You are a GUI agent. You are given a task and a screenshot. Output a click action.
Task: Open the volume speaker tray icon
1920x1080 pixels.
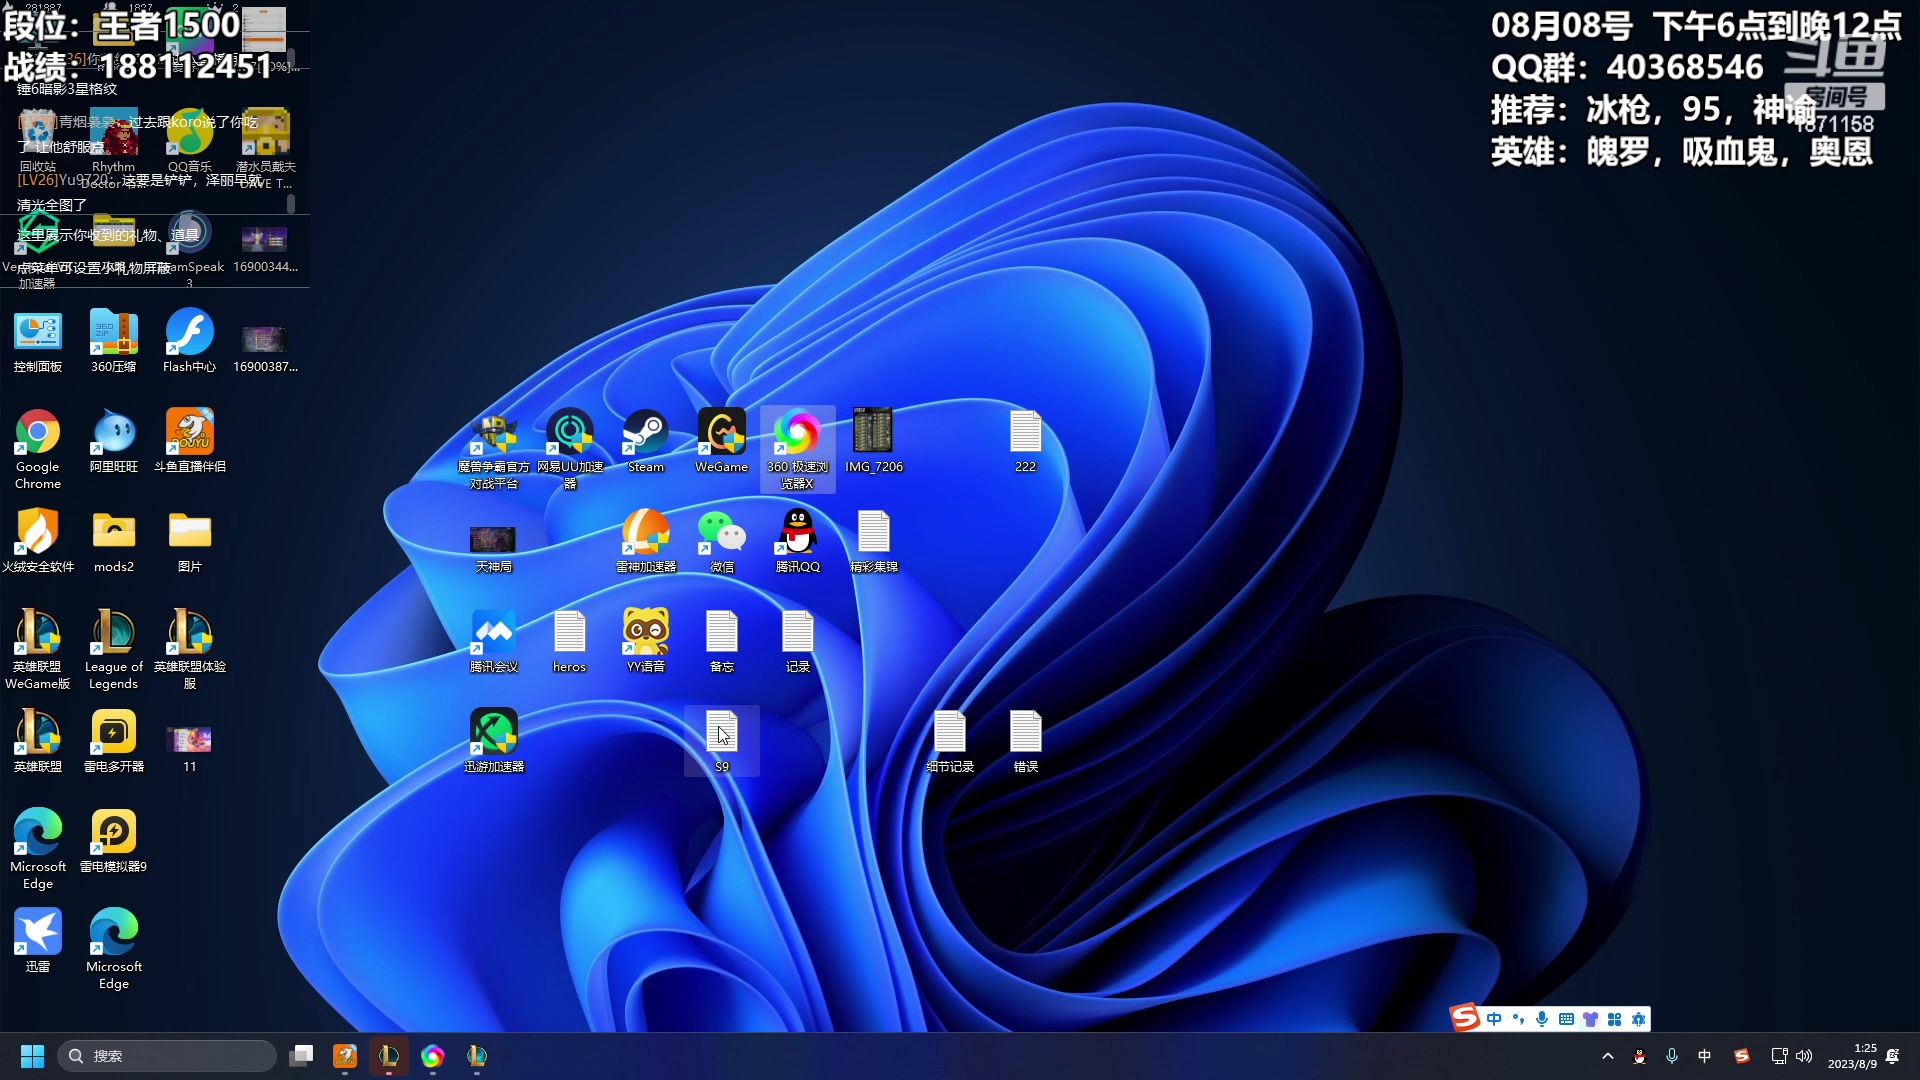click(1804, 1056)
